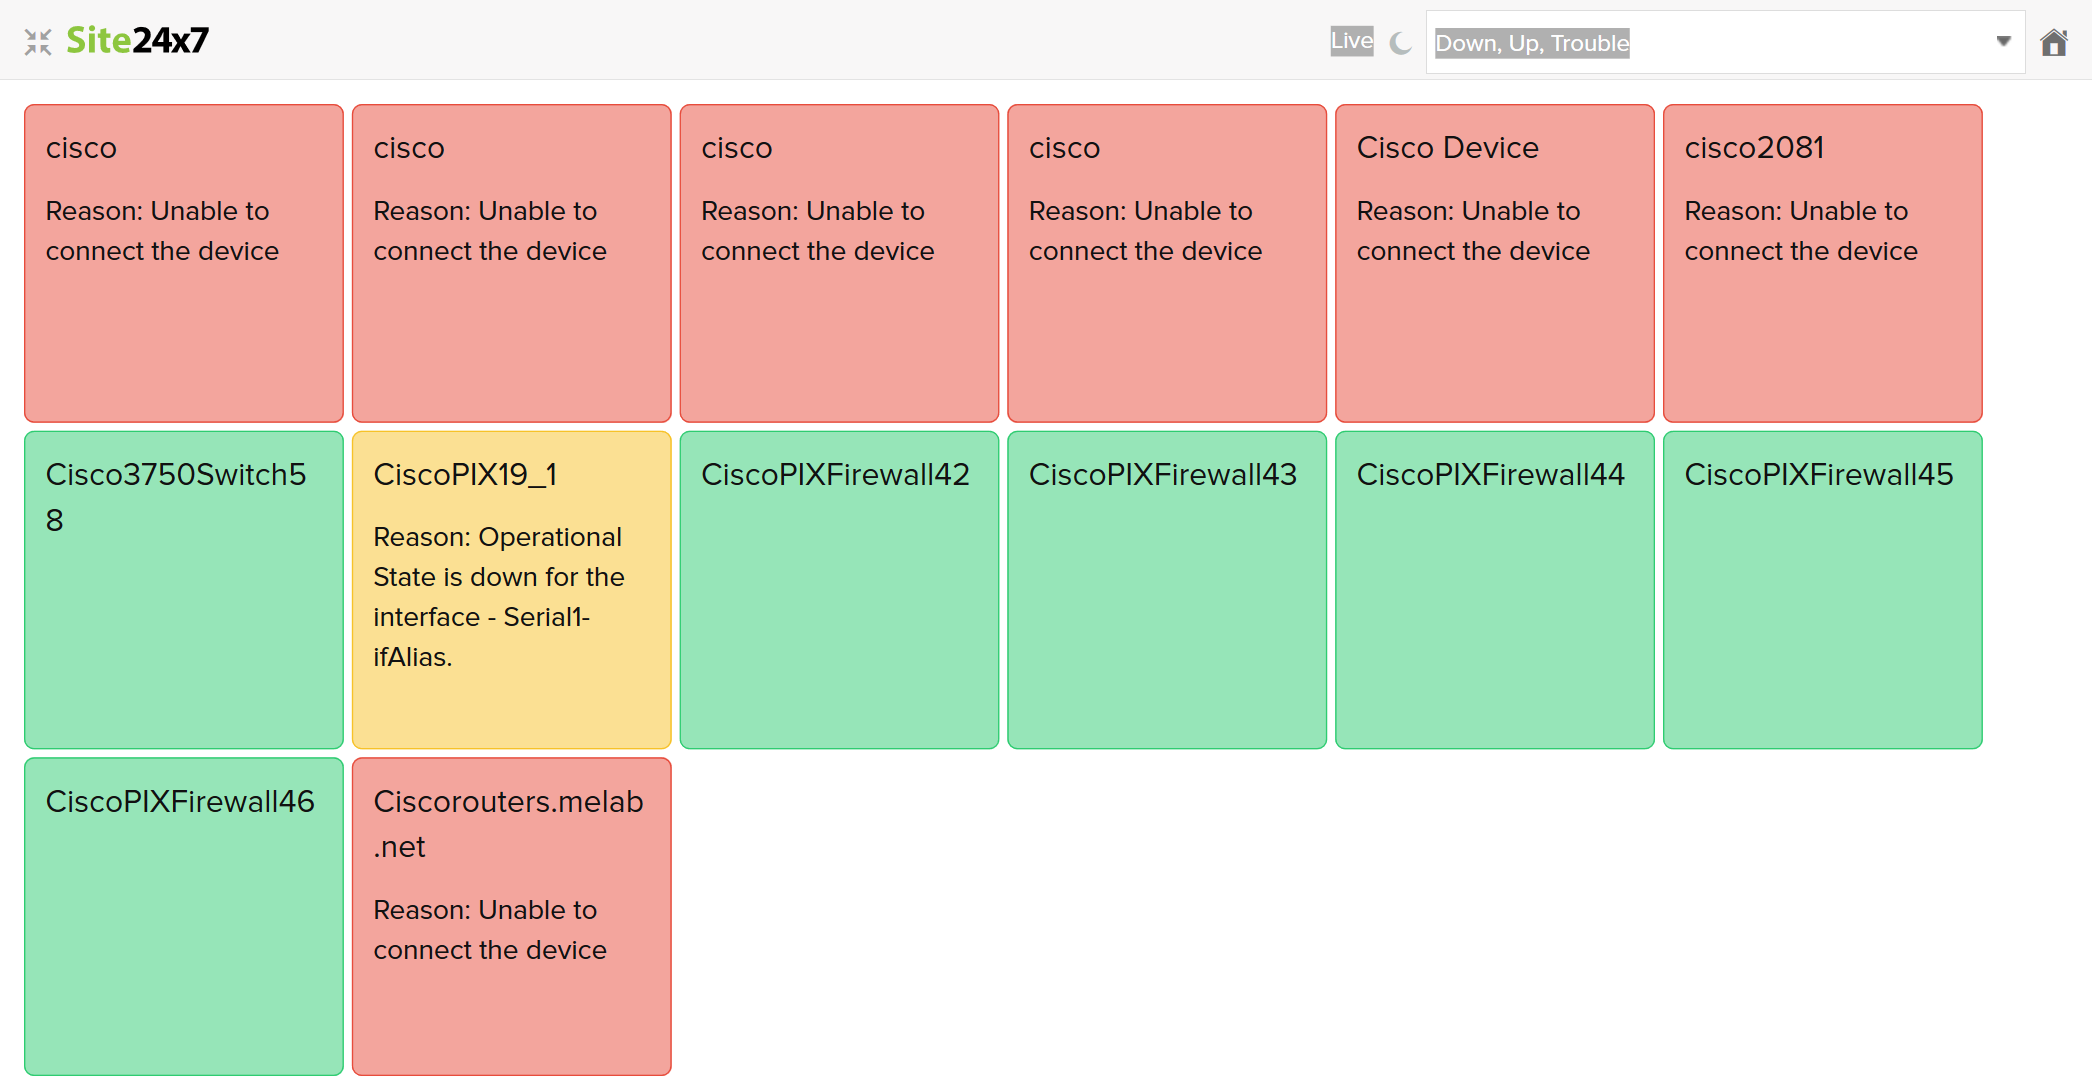This screenshot has height=1090, width=2092.
Task: Open the Home icon
Action: [2054, 43]
